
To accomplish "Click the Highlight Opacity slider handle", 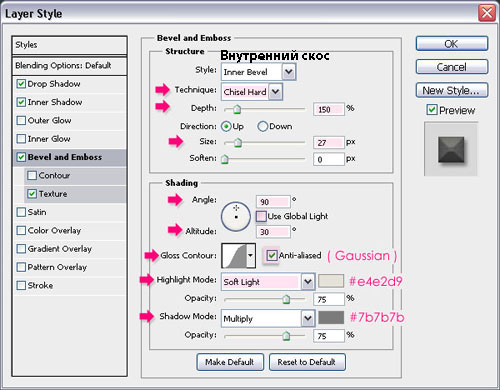I will point(286,299).
